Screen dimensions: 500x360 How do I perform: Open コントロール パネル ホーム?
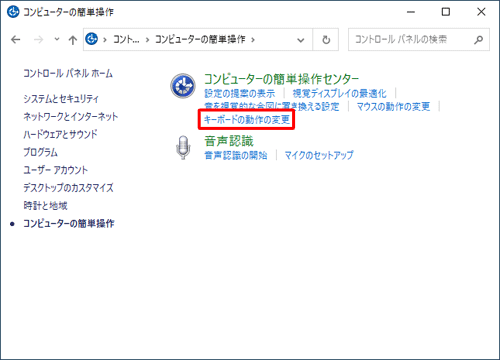(x=68, y=73)
